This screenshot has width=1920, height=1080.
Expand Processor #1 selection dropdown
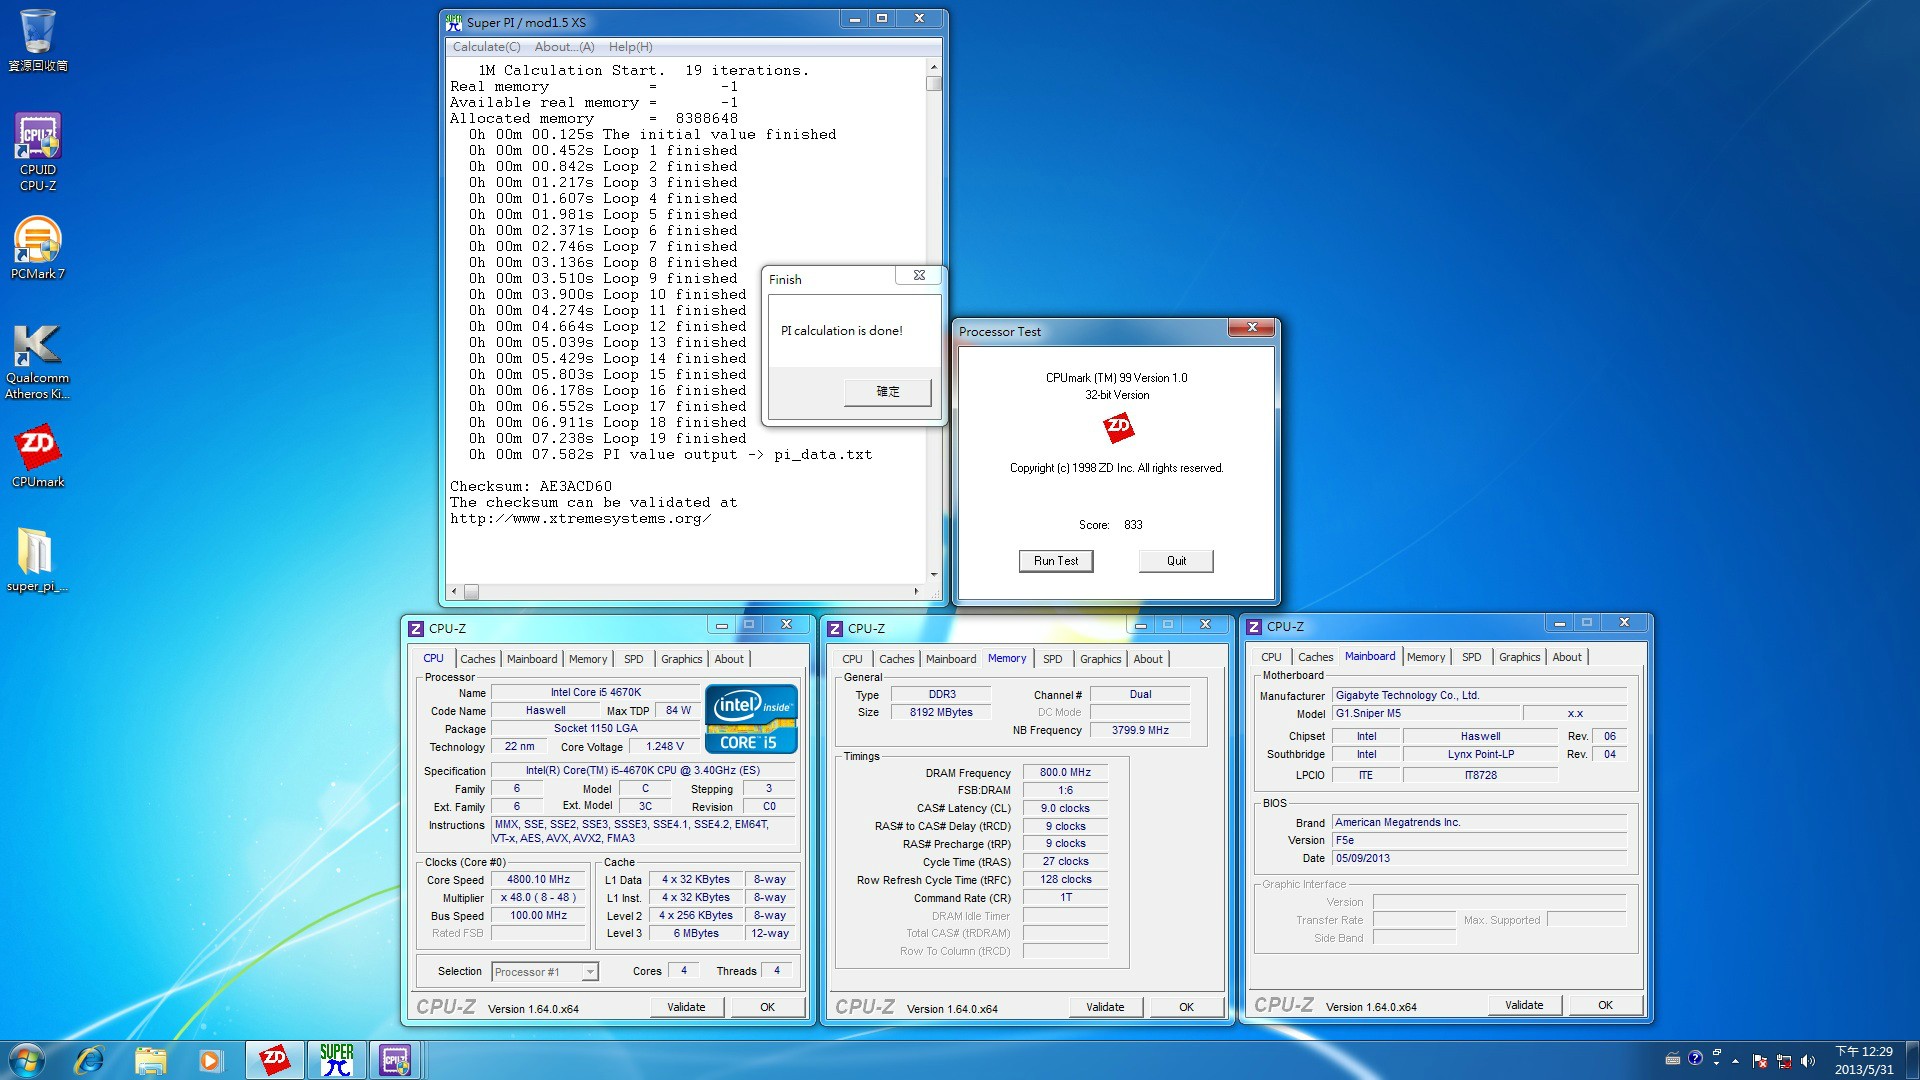(x=590, y=972)
